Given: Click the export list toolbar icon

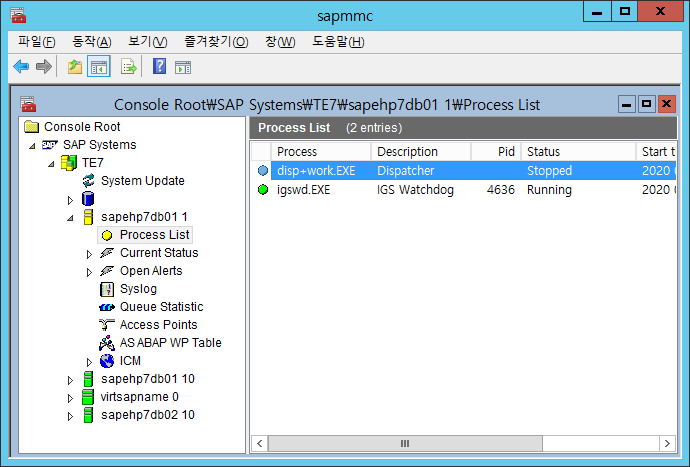Looking at the screenshot, I should pos(128,67).
